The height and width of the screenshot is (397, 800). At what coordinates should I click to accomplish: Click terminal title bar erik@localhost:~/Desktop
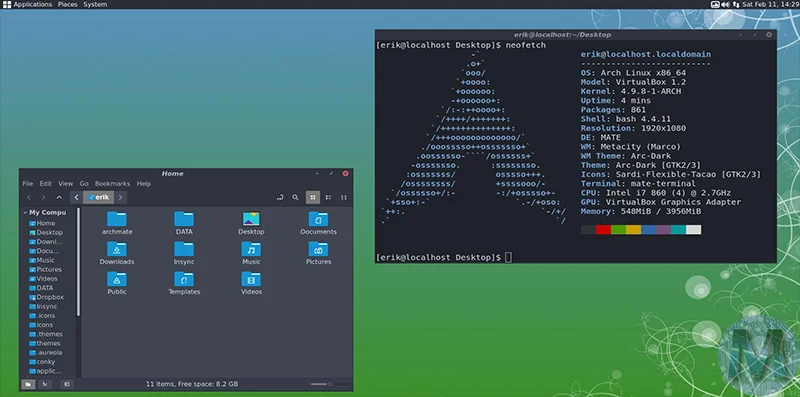(562, 35)
